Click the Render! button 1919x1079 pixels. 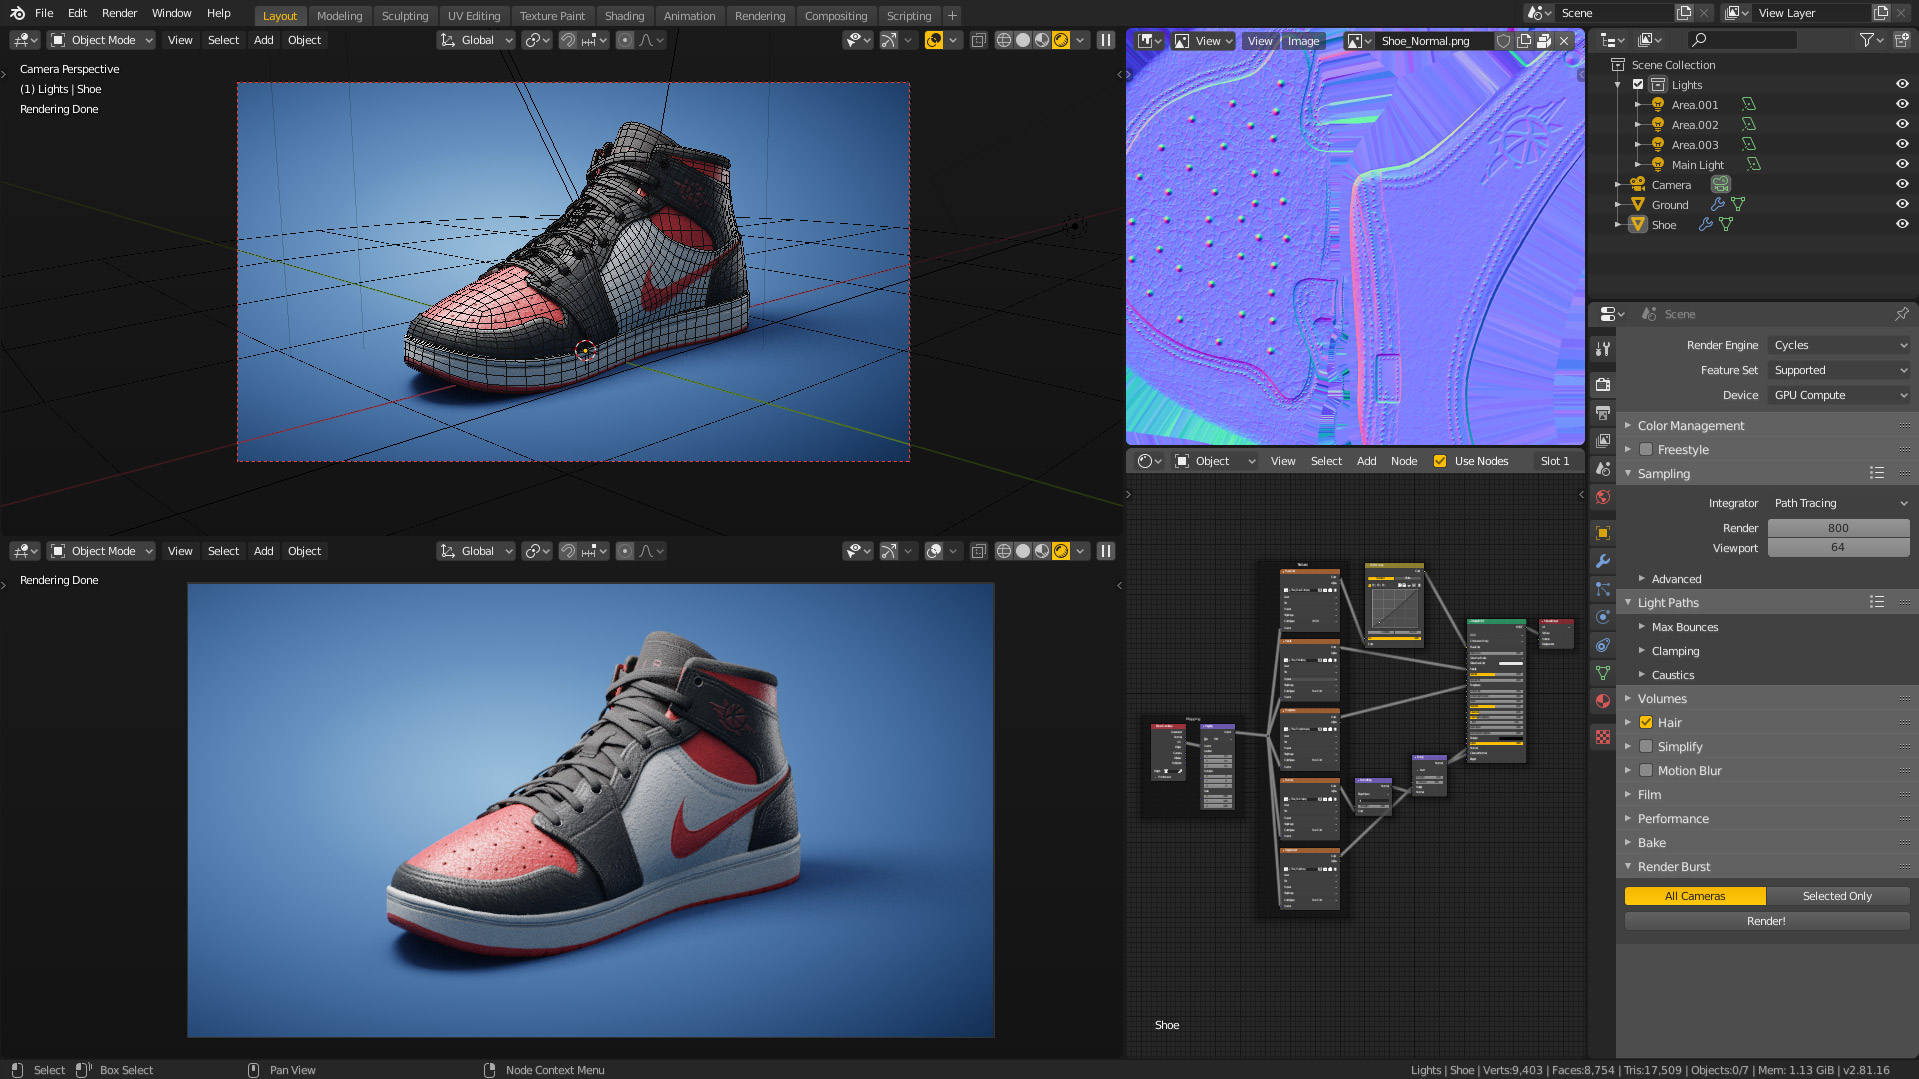(x=1766, y=921)
